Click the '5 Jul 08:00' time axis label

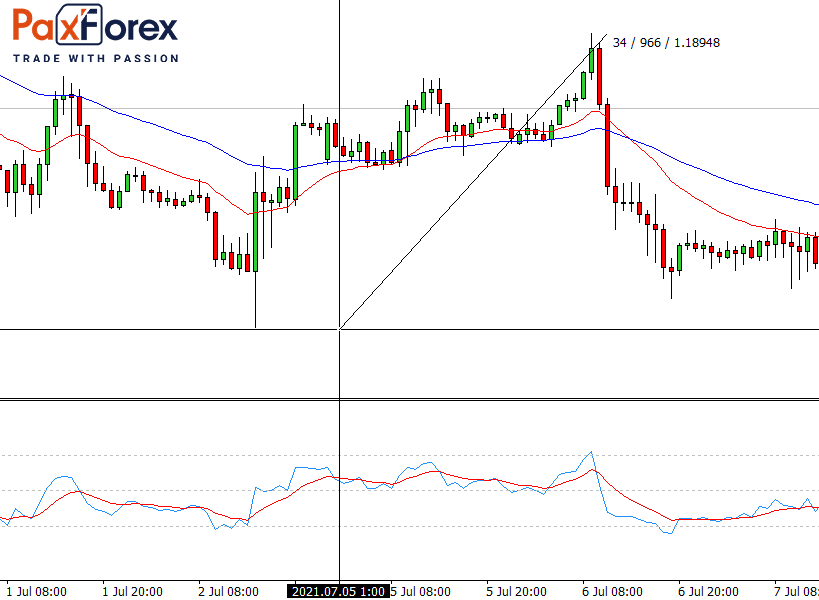coord(421,591)
